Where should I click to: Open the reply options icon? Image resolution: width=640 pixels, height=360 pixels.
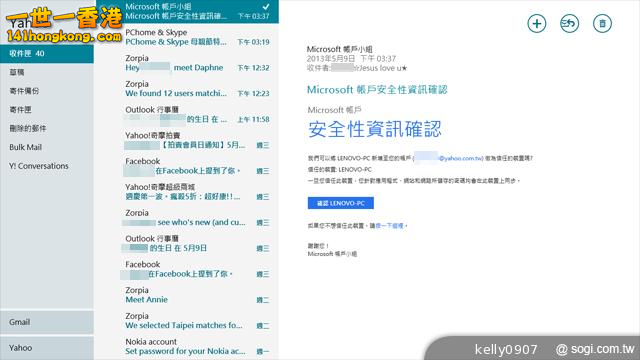[x=569, y=24]
